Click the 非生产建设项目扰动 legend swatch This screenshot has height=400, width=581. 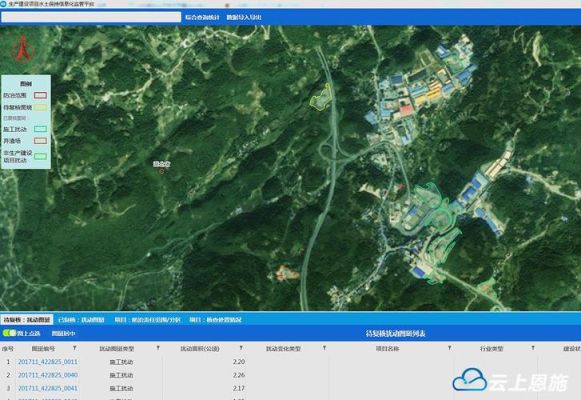point(40,156)
